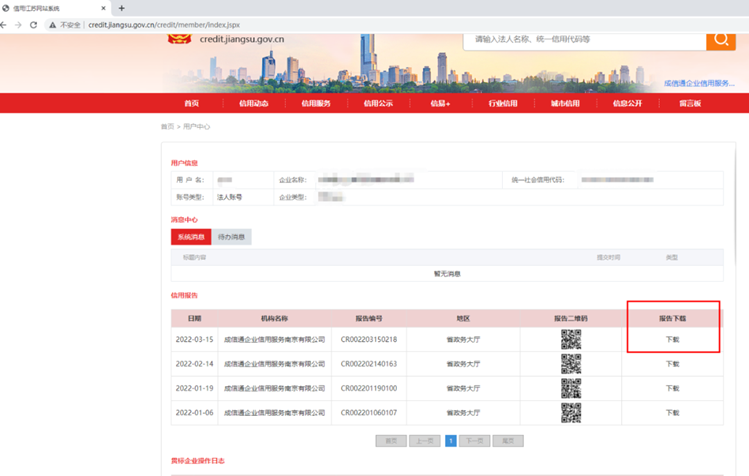The height and width of the screenshot is (476, 749).
Task: Open the 信用公示 navigation item
Action: [378, 103]
